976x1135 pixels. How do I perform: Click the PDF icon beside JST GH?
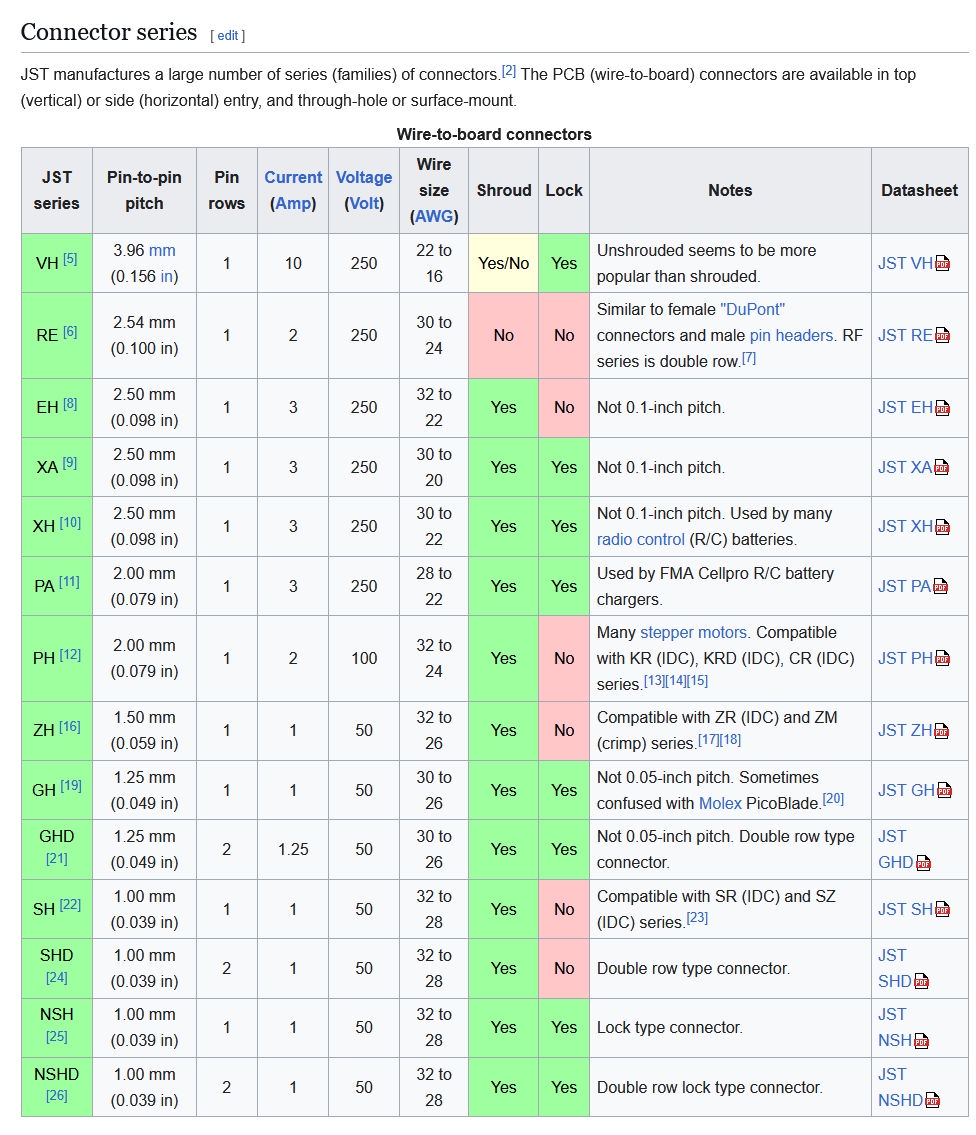pos(944,790)
